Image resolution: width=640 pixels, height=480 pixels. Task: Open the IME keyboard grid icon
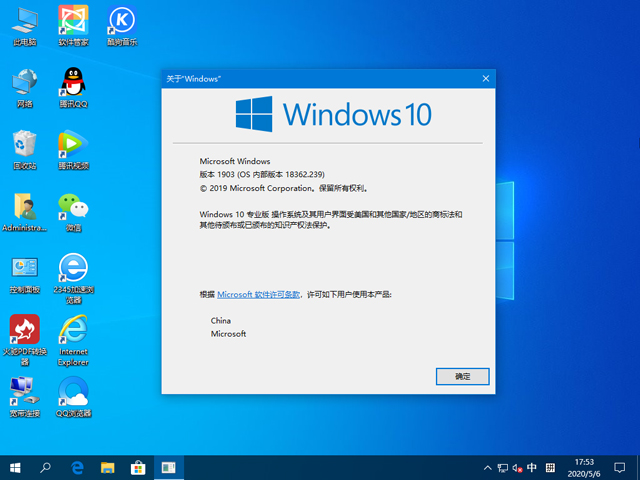(x=550, y=467)
